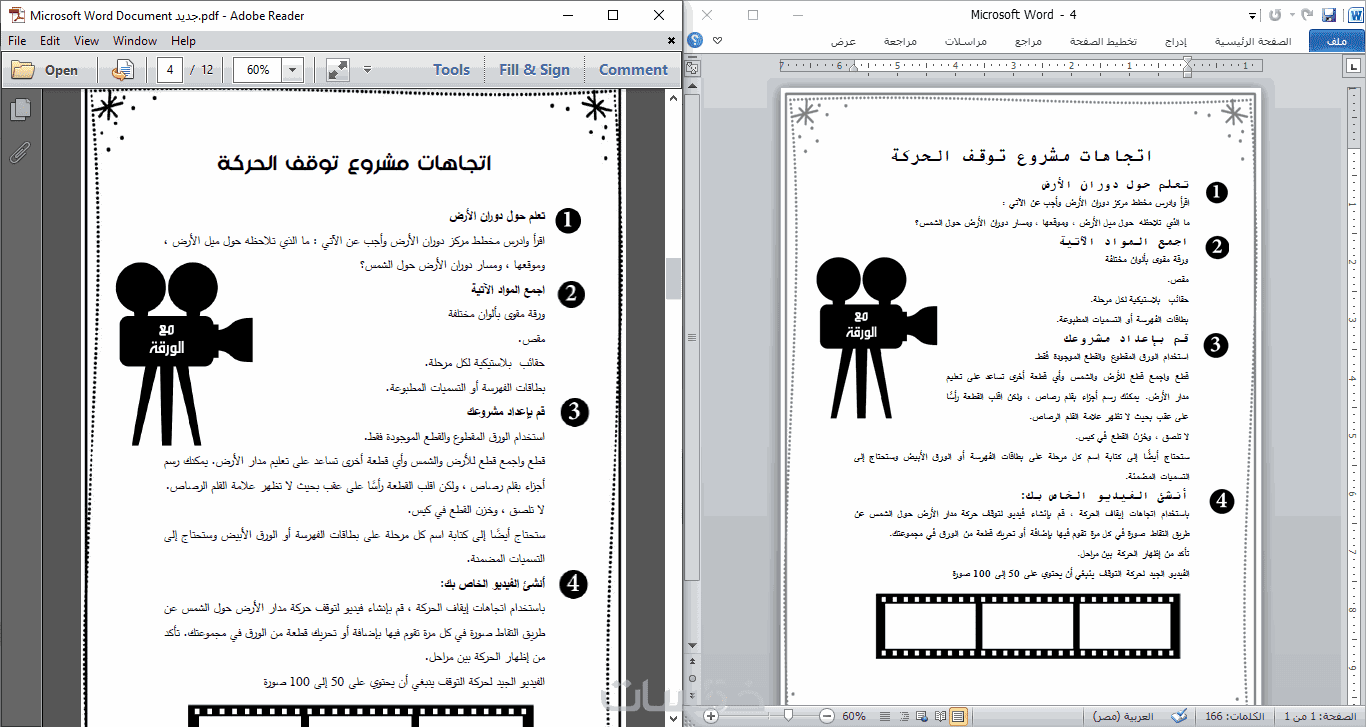
Task: Click the page number field showing 4
Action: pos(172,70)
